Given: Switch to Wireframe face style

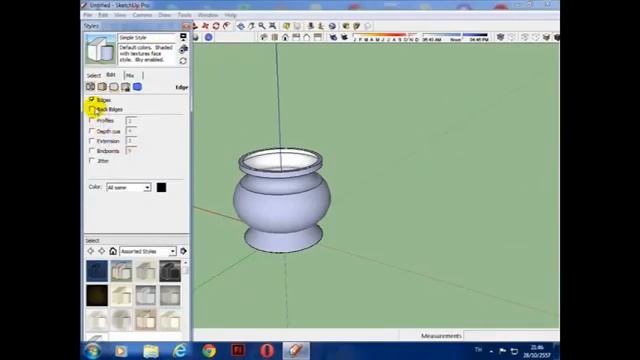Looking at the screenshot, I should [524, 37].
